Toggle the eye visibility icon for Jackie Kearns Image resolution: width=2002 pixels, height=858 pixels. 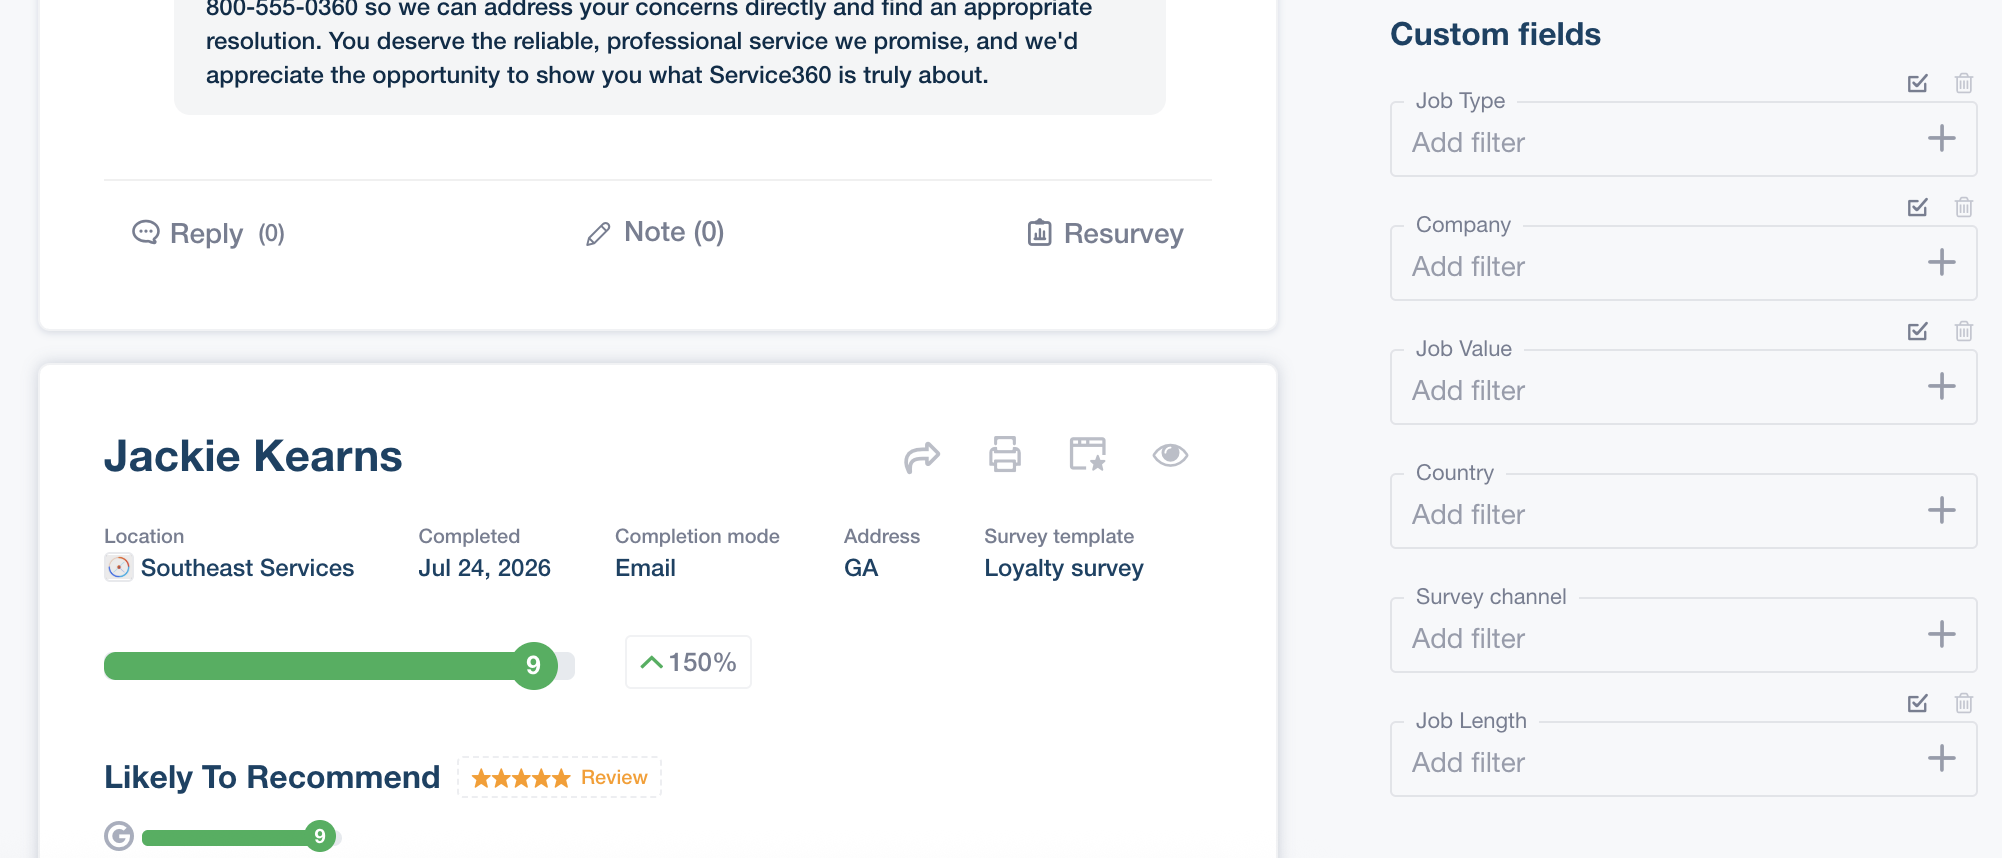(1169, 455)
